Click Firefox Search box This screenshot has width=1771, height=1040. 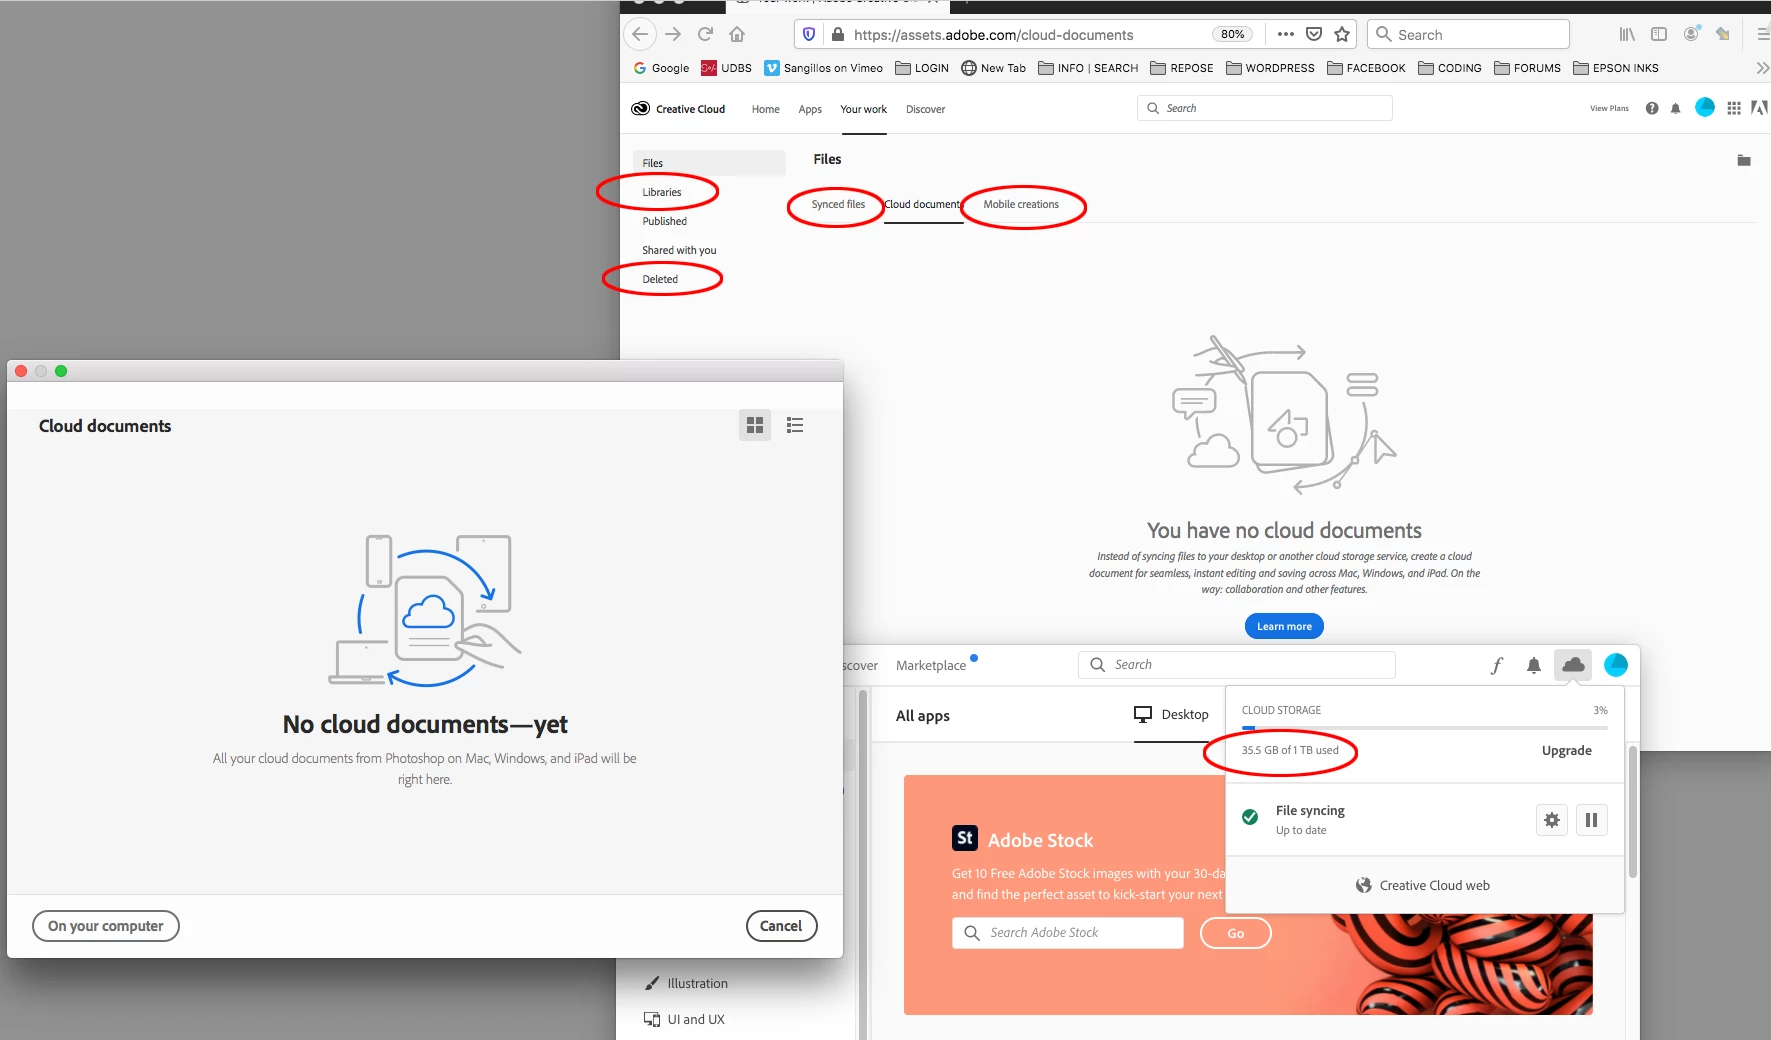pyautogui.click(x=1468, y=34)
